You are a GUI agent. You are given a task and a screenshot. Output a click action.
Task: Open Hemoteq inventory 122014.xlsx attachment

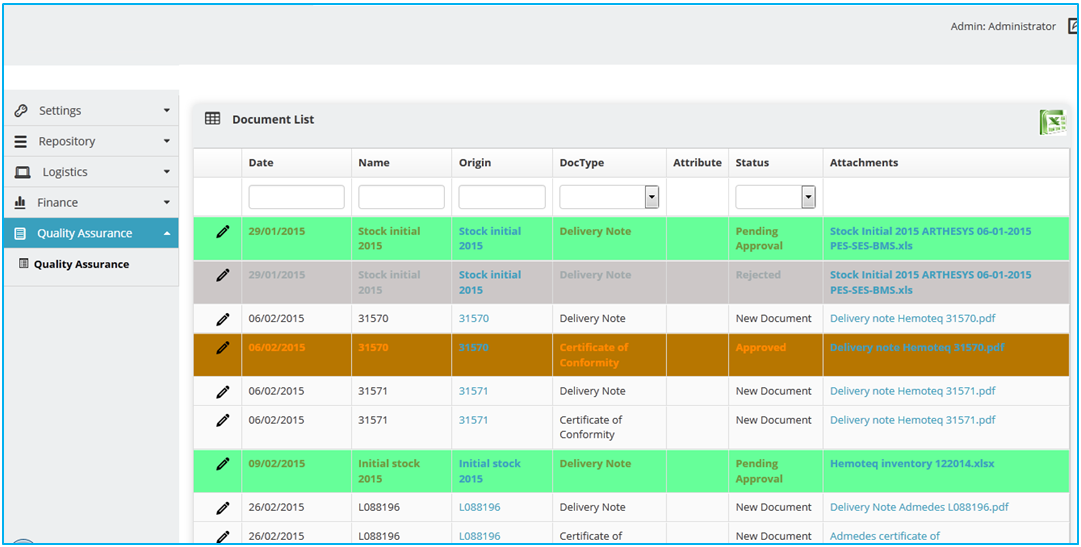[x=911, y=464]
